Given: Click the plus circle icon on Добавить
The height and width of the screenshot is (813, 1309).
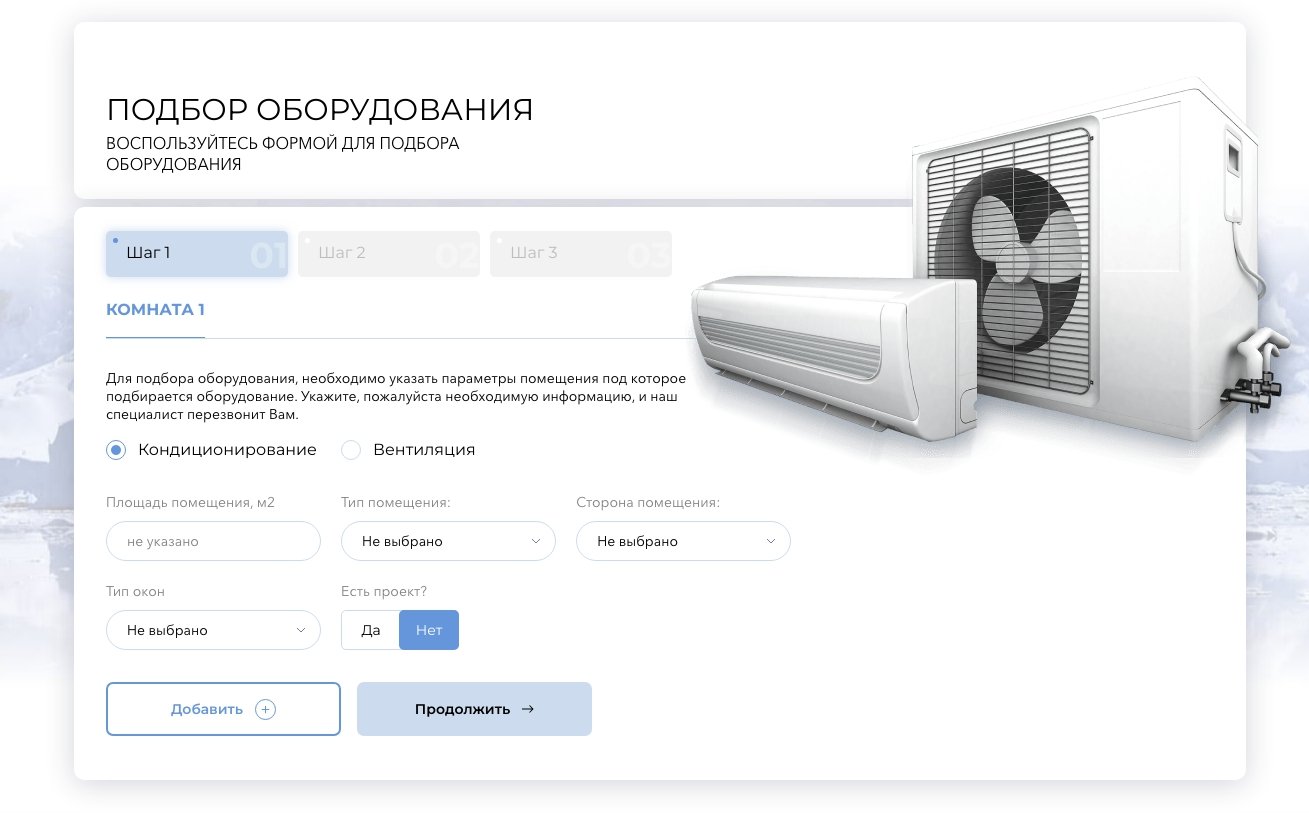Looking at the screenshot, I should tap(265, 709).
